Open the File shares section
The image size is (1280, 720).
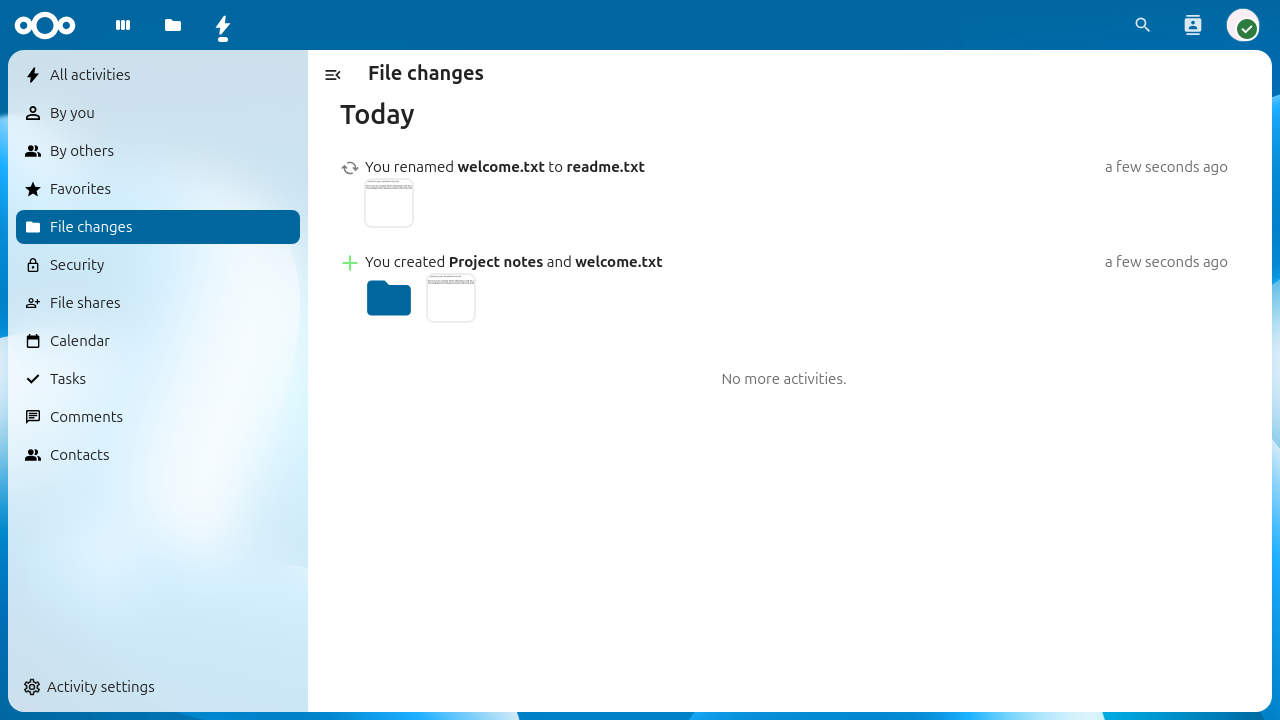pyautogui.click(x=84, y=302)
